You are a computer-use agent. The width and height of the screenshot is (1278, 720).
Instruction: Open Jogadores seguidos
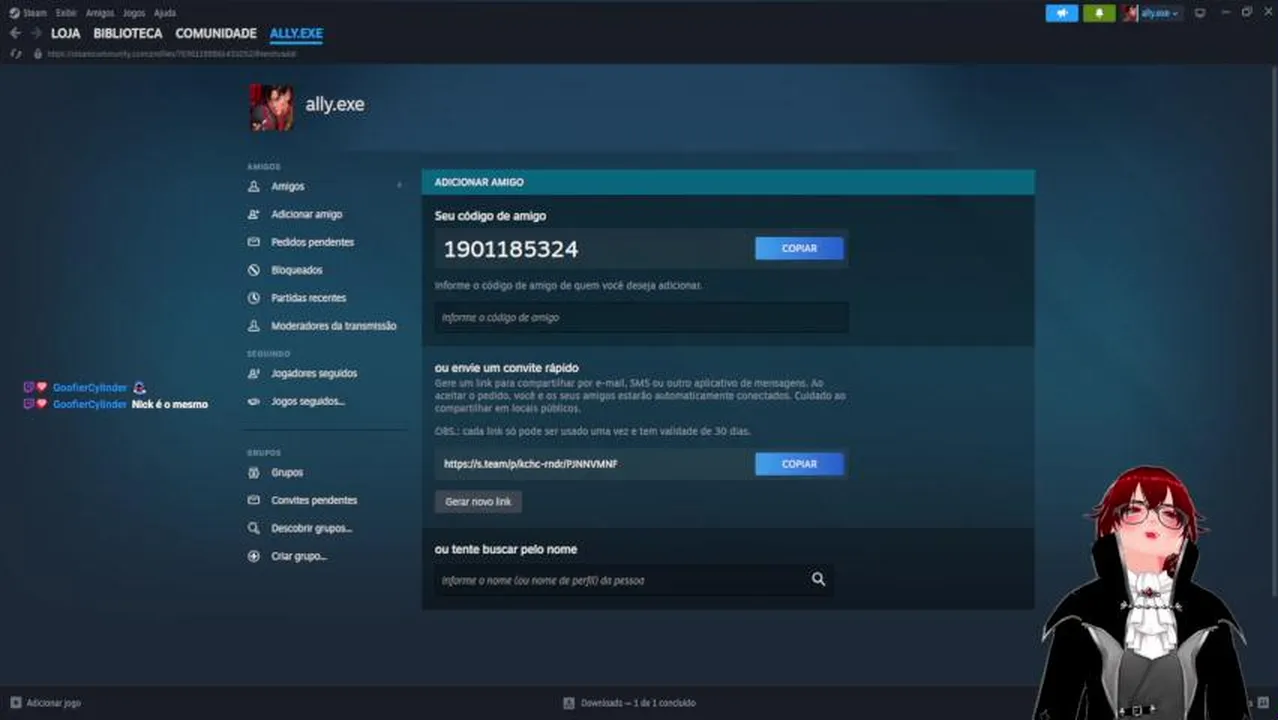click(314, 373)
